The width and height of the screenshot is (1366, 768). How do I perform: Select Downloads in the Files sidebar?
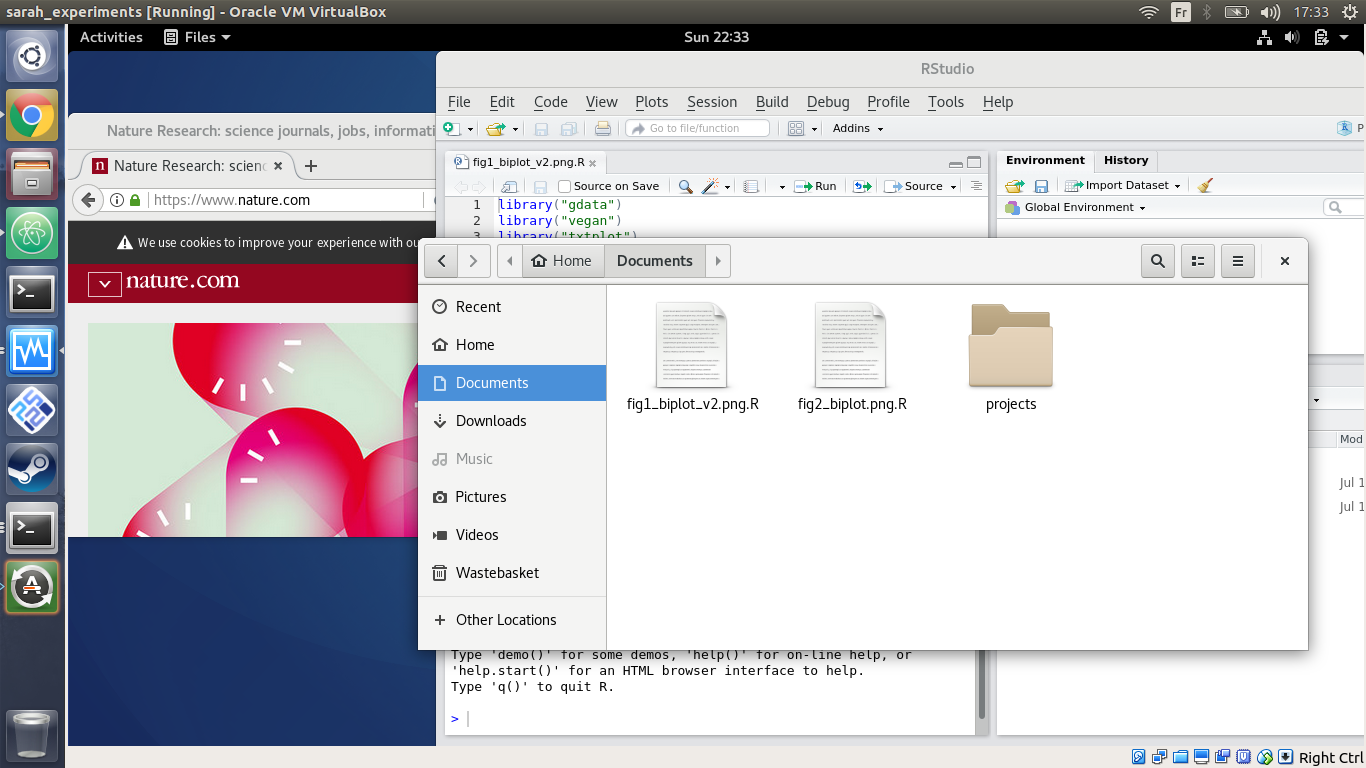512,421
